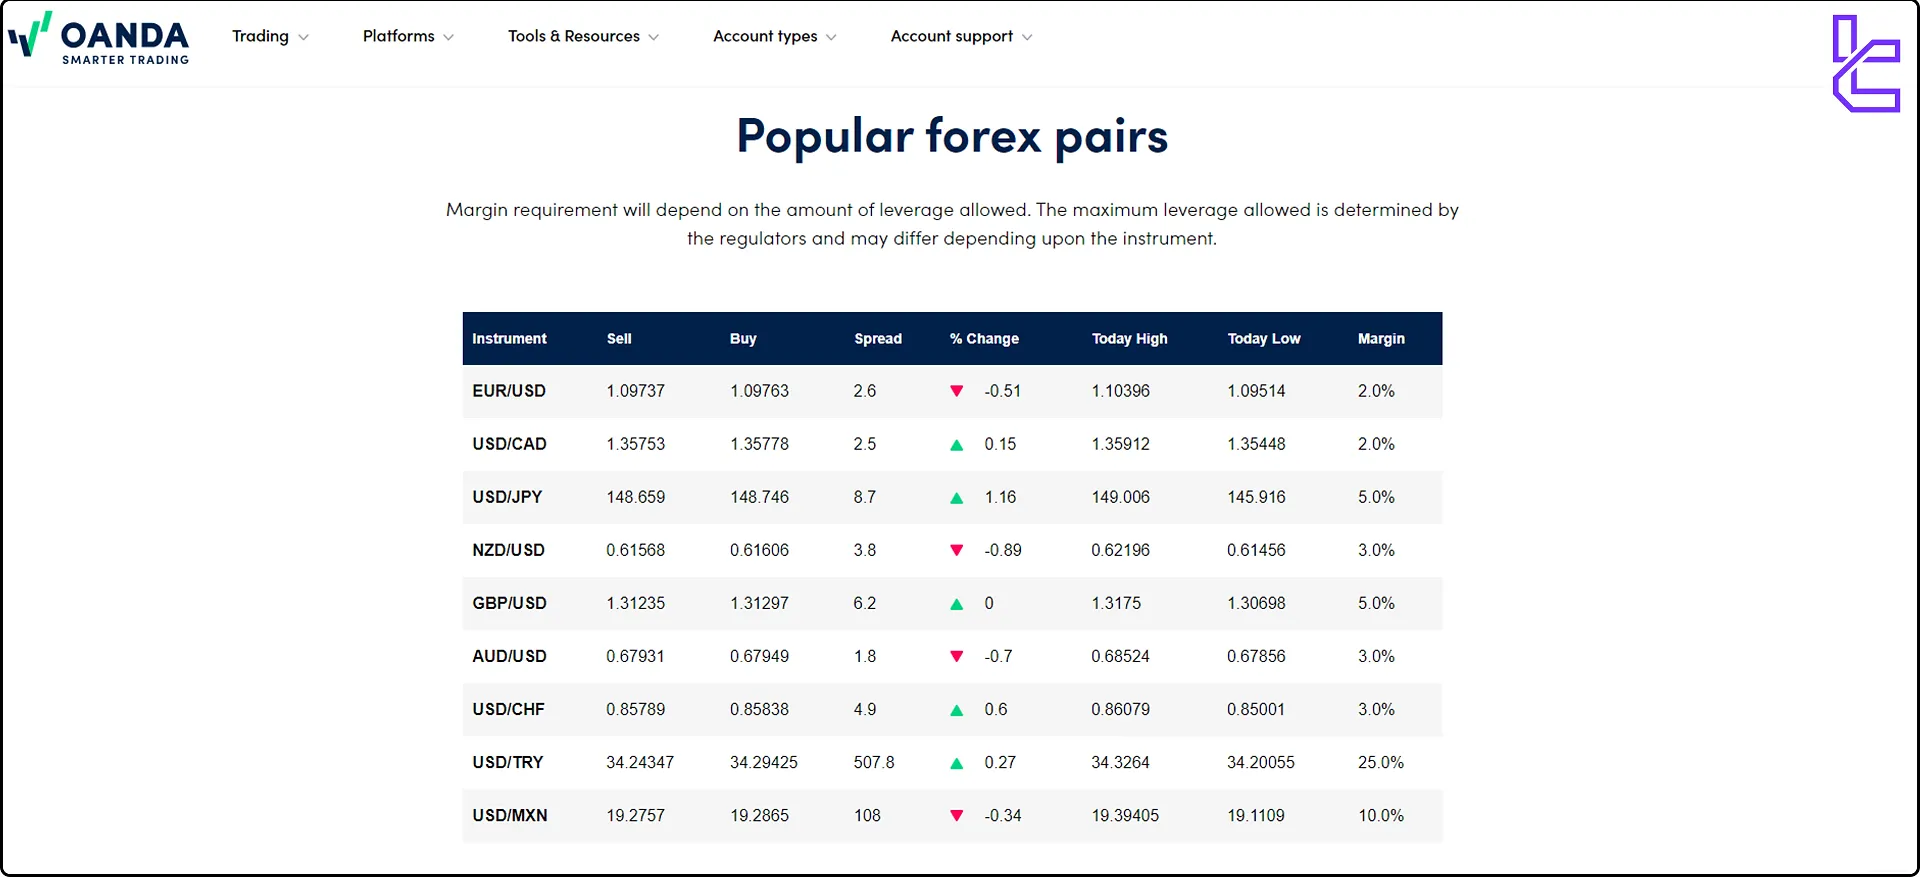Select the USD/CAD instrument
Image resolution: width=1920 pixels, height=877 pixels.
pyautogui.click(x=509, y=444)
